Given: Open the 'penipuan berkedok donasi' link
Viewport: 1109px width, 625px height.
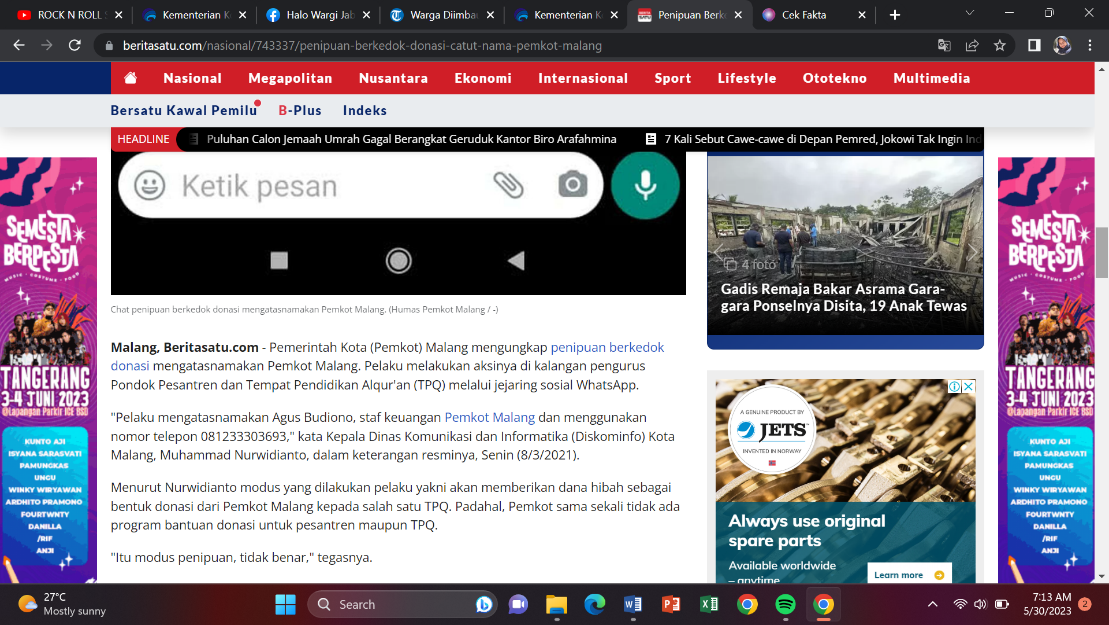Looking at the screenshot, I should (607, 348).
